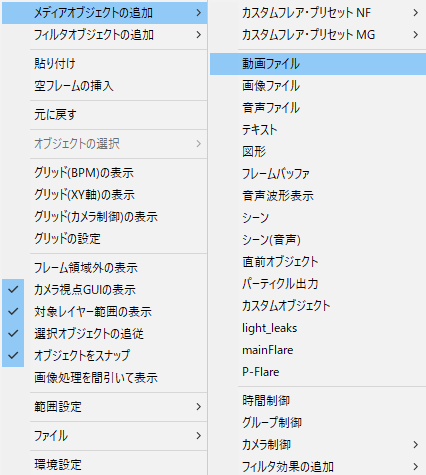Disable 選択オブジェクトの追従 option
The width and height of the screenshot is (426, 475).
104,334
